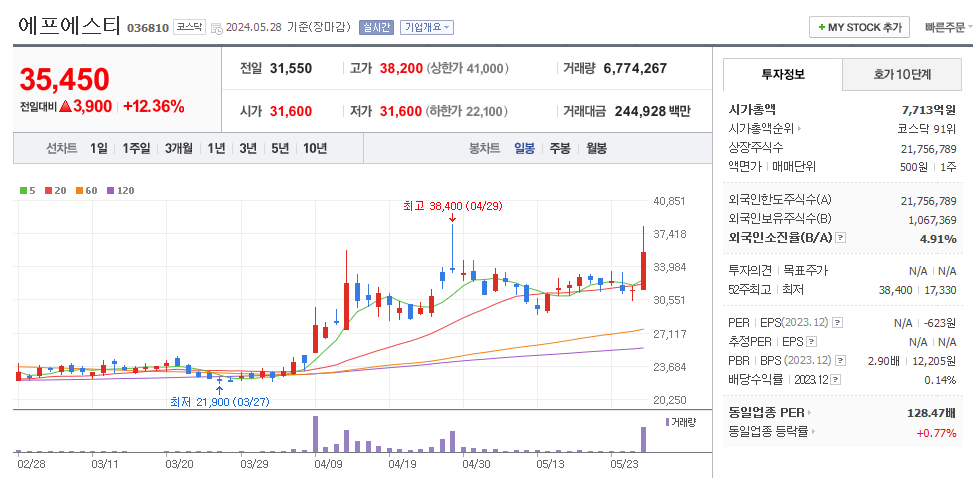
Task: Select the 월봉 monthly candle chart
Action: pyautogui.click(x=596, y=148)
